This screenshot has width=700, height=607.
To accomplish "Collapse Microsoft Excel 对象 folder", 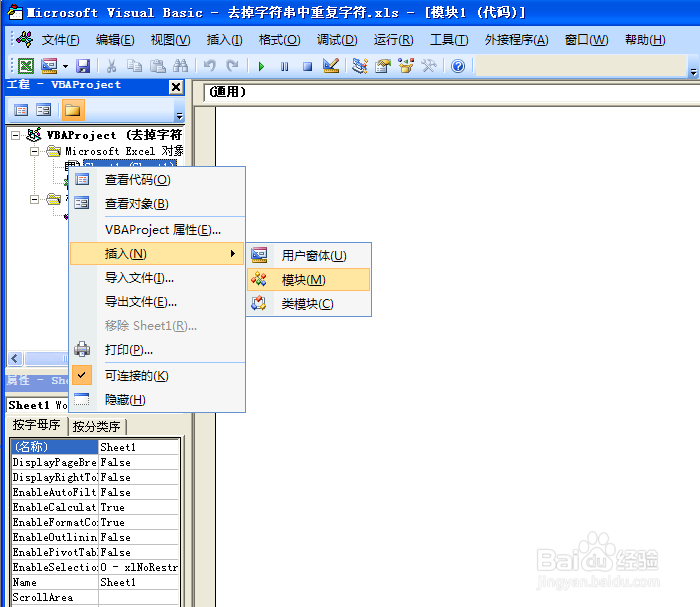I will (34, 151).
